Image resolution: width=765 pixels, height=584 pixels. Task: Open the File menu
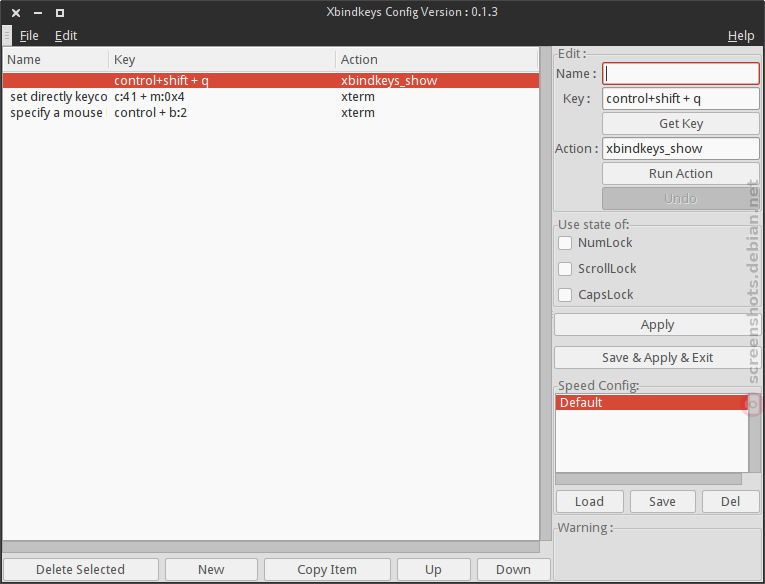[x=29, y=36]
